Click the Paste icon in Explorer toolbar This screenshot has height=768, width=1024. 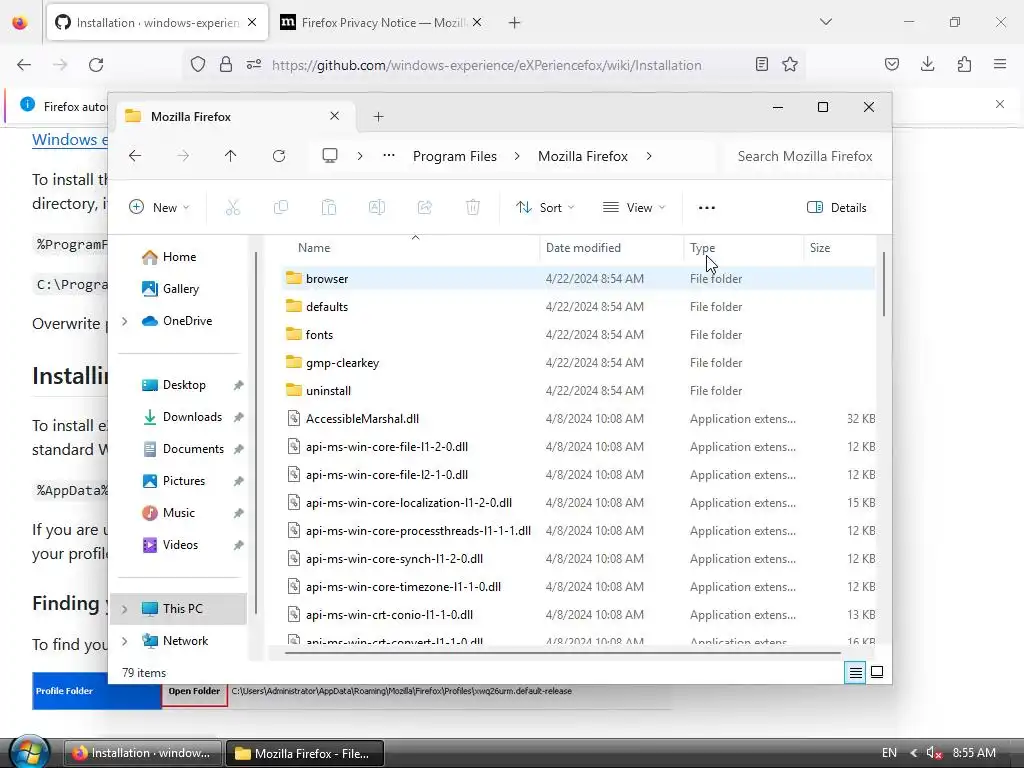[328, 208]
